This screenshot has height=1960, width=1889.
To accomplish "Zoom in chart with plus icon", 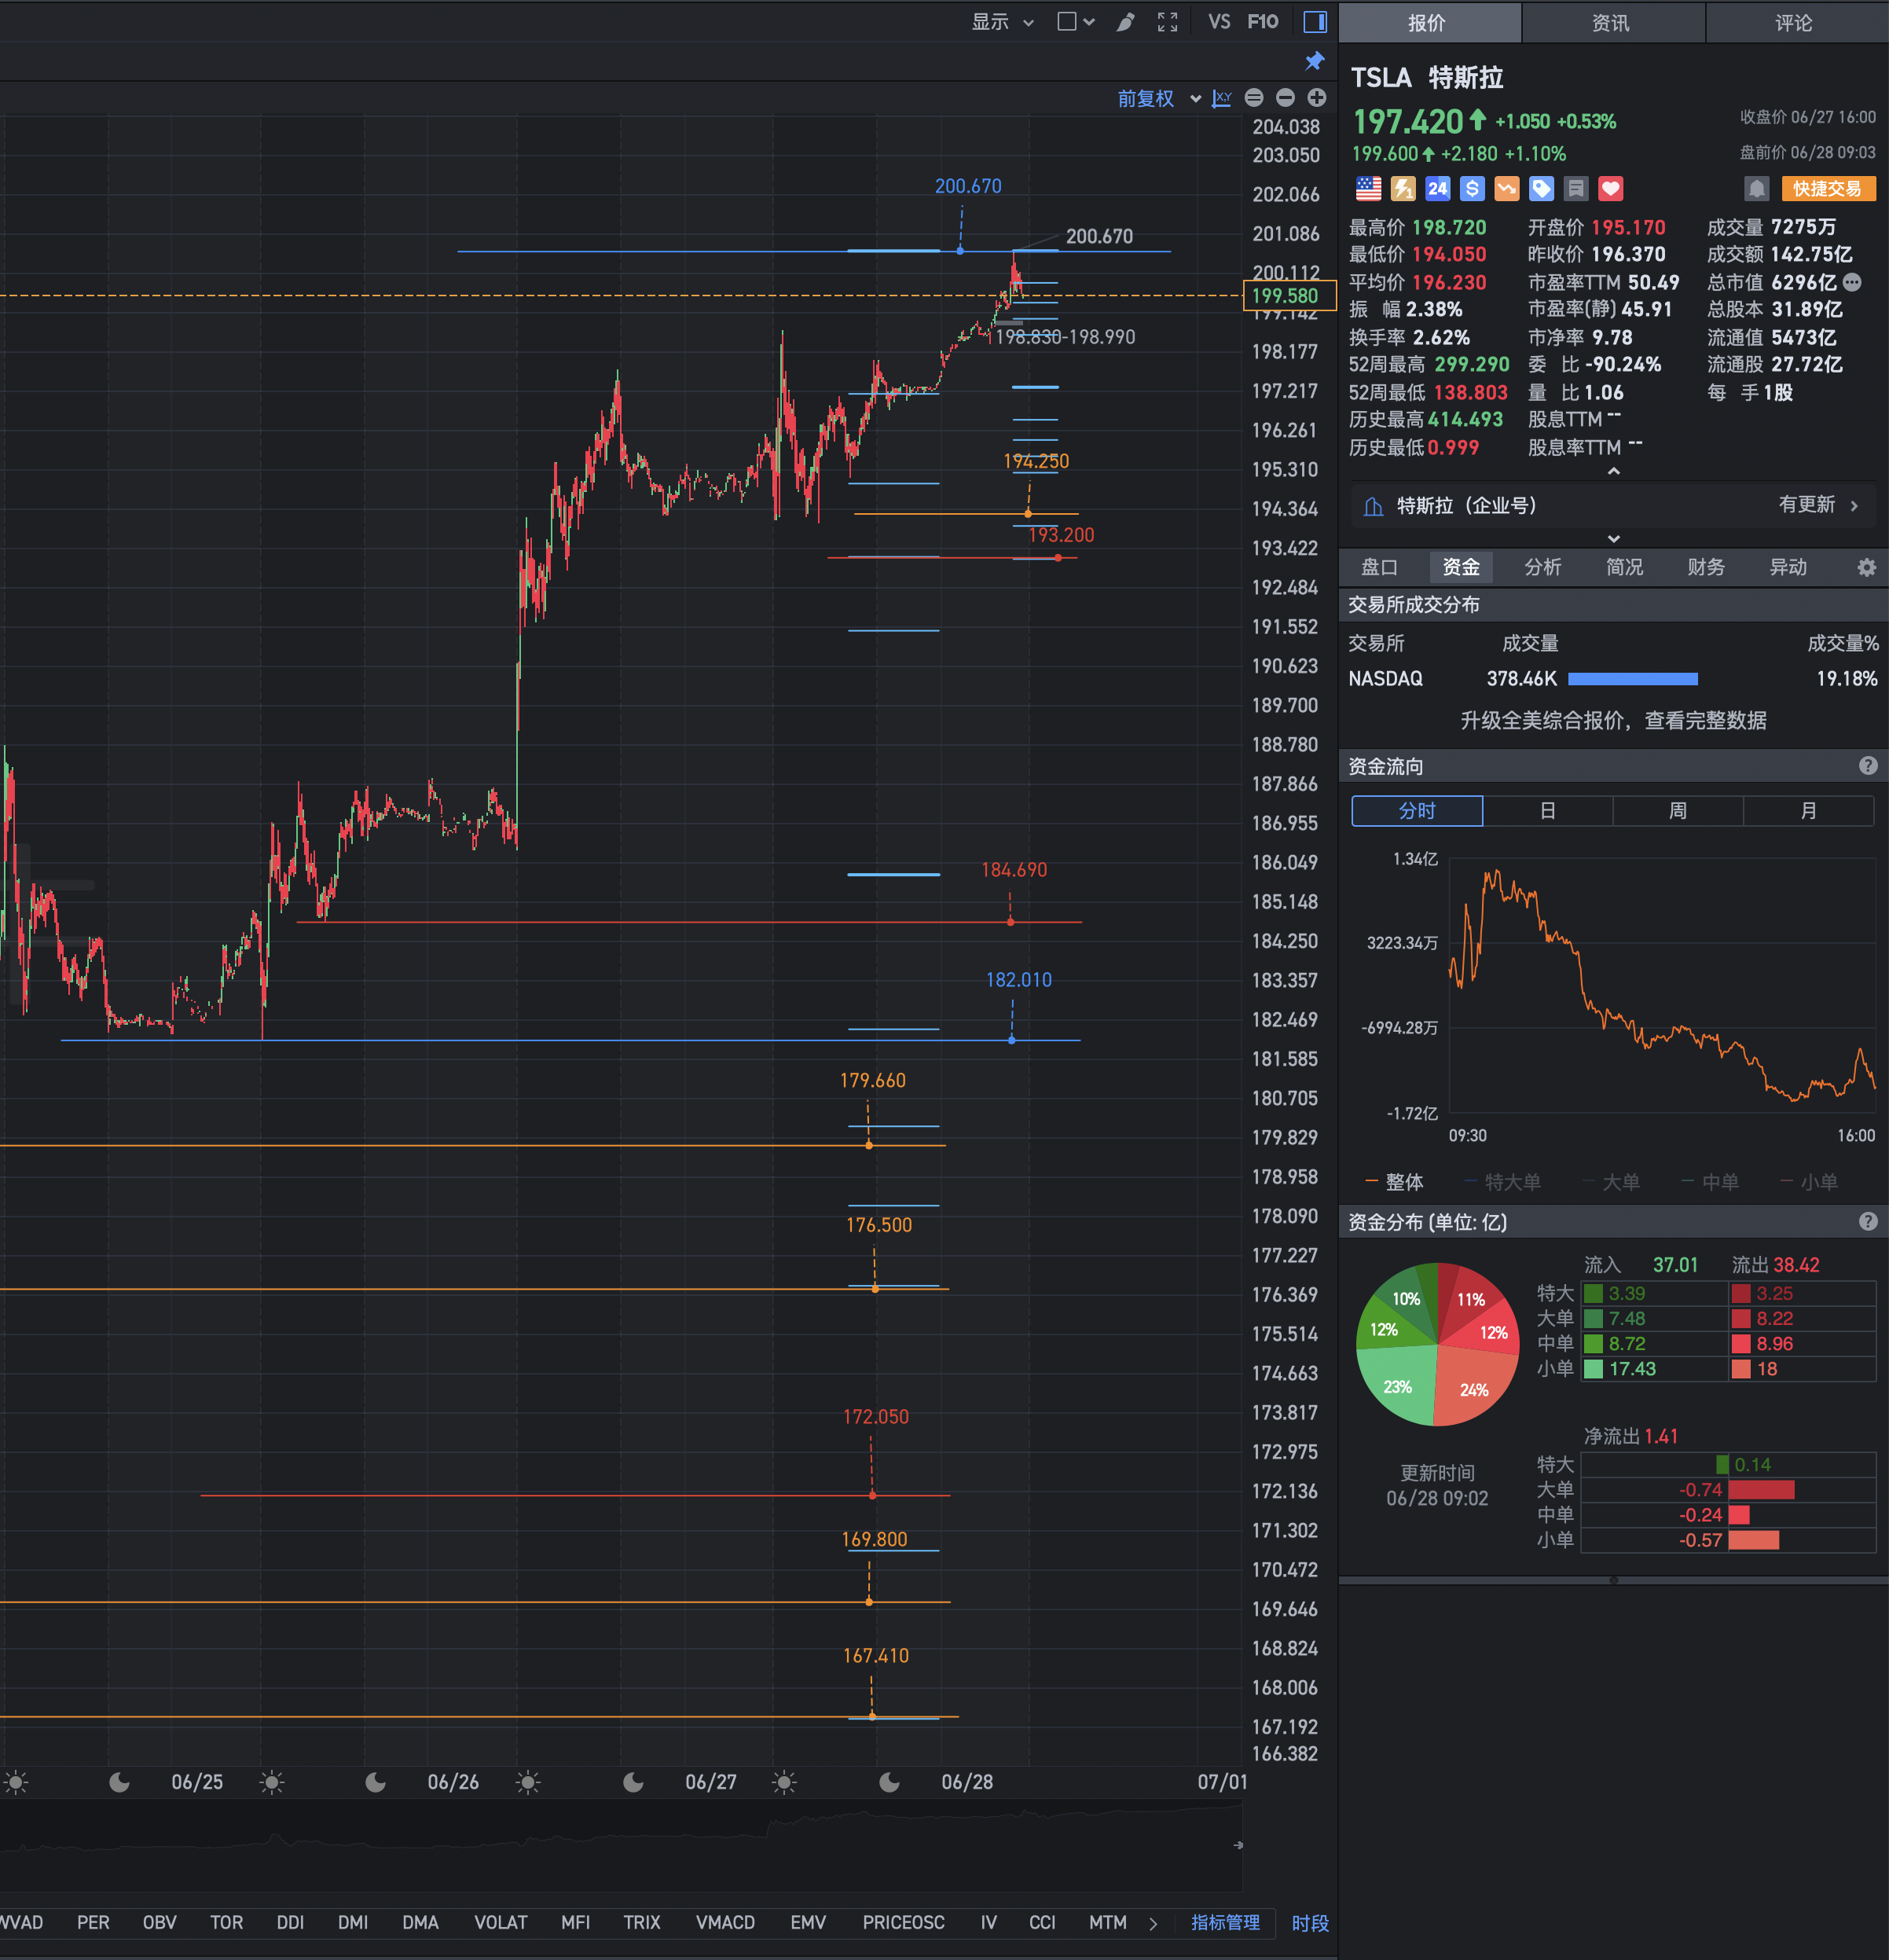I will (x=1317, y=98).
